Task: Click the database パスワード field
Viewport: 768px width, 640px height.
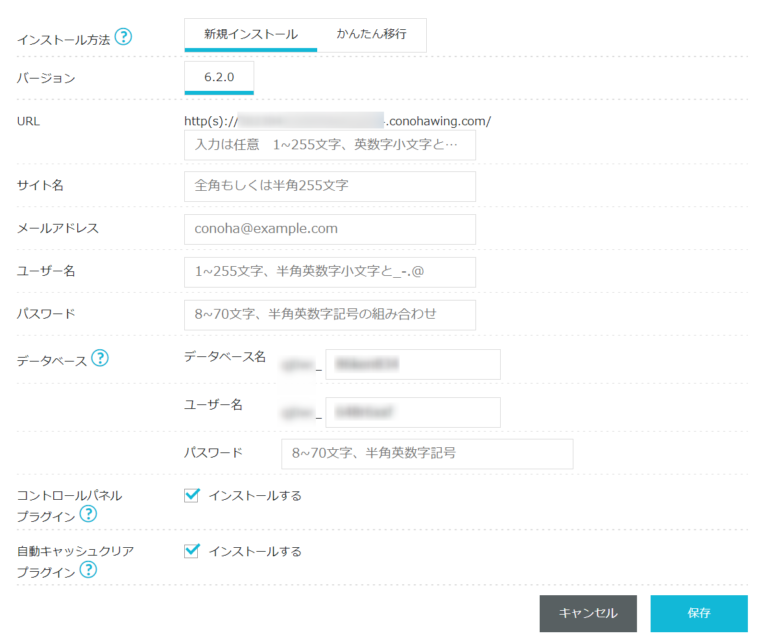Action: coord(427,453)
